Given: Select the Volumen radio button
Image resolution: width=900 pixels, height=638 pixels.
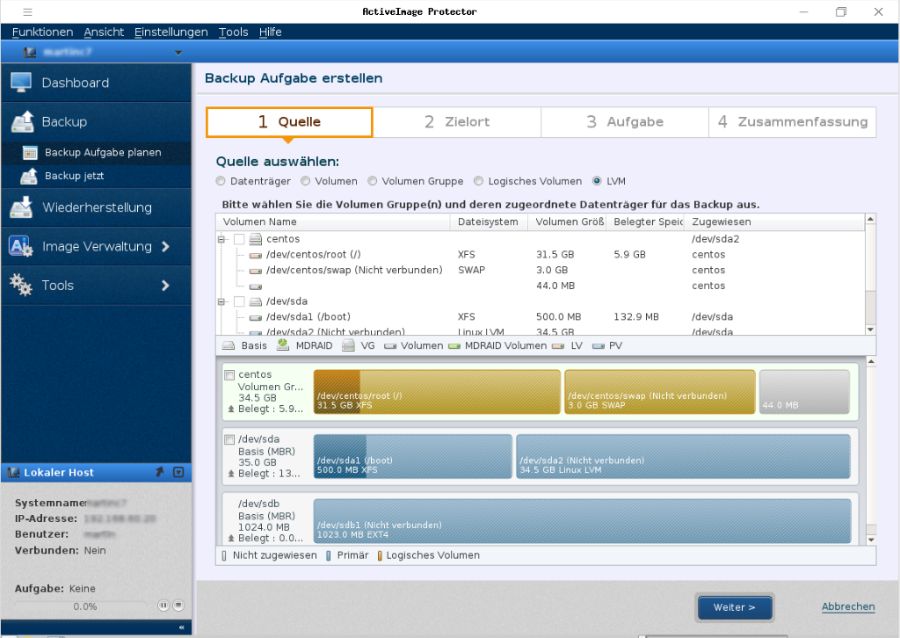Looking at the screenshot, I should click(x=305, y=181).
